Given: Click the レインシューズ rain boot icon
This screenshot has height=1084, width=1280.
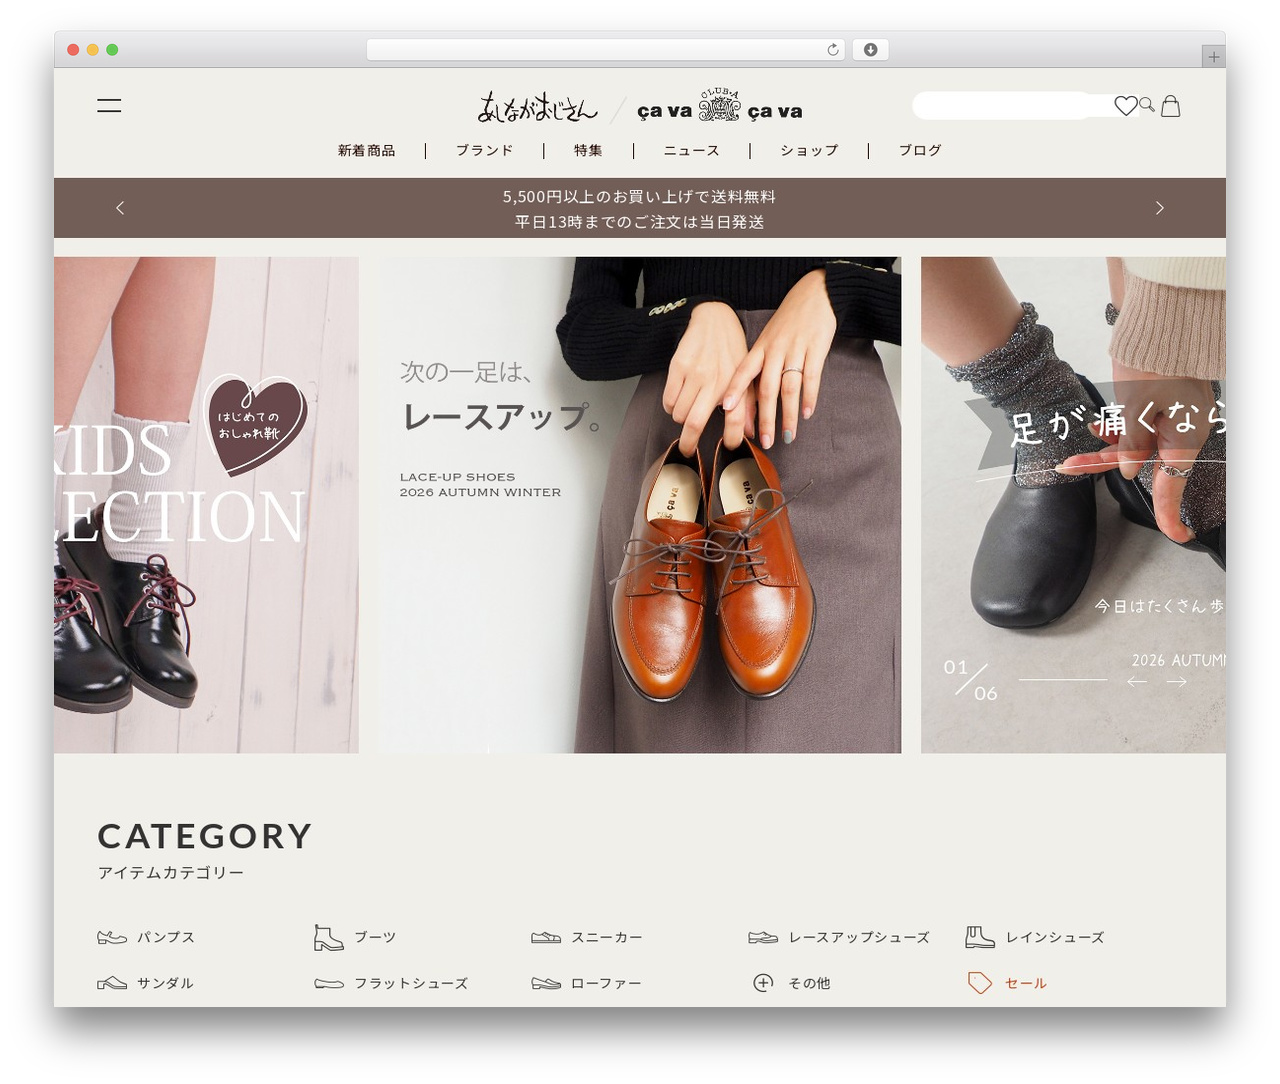Looking at the screenshot, I should click(x=980, y=937).
